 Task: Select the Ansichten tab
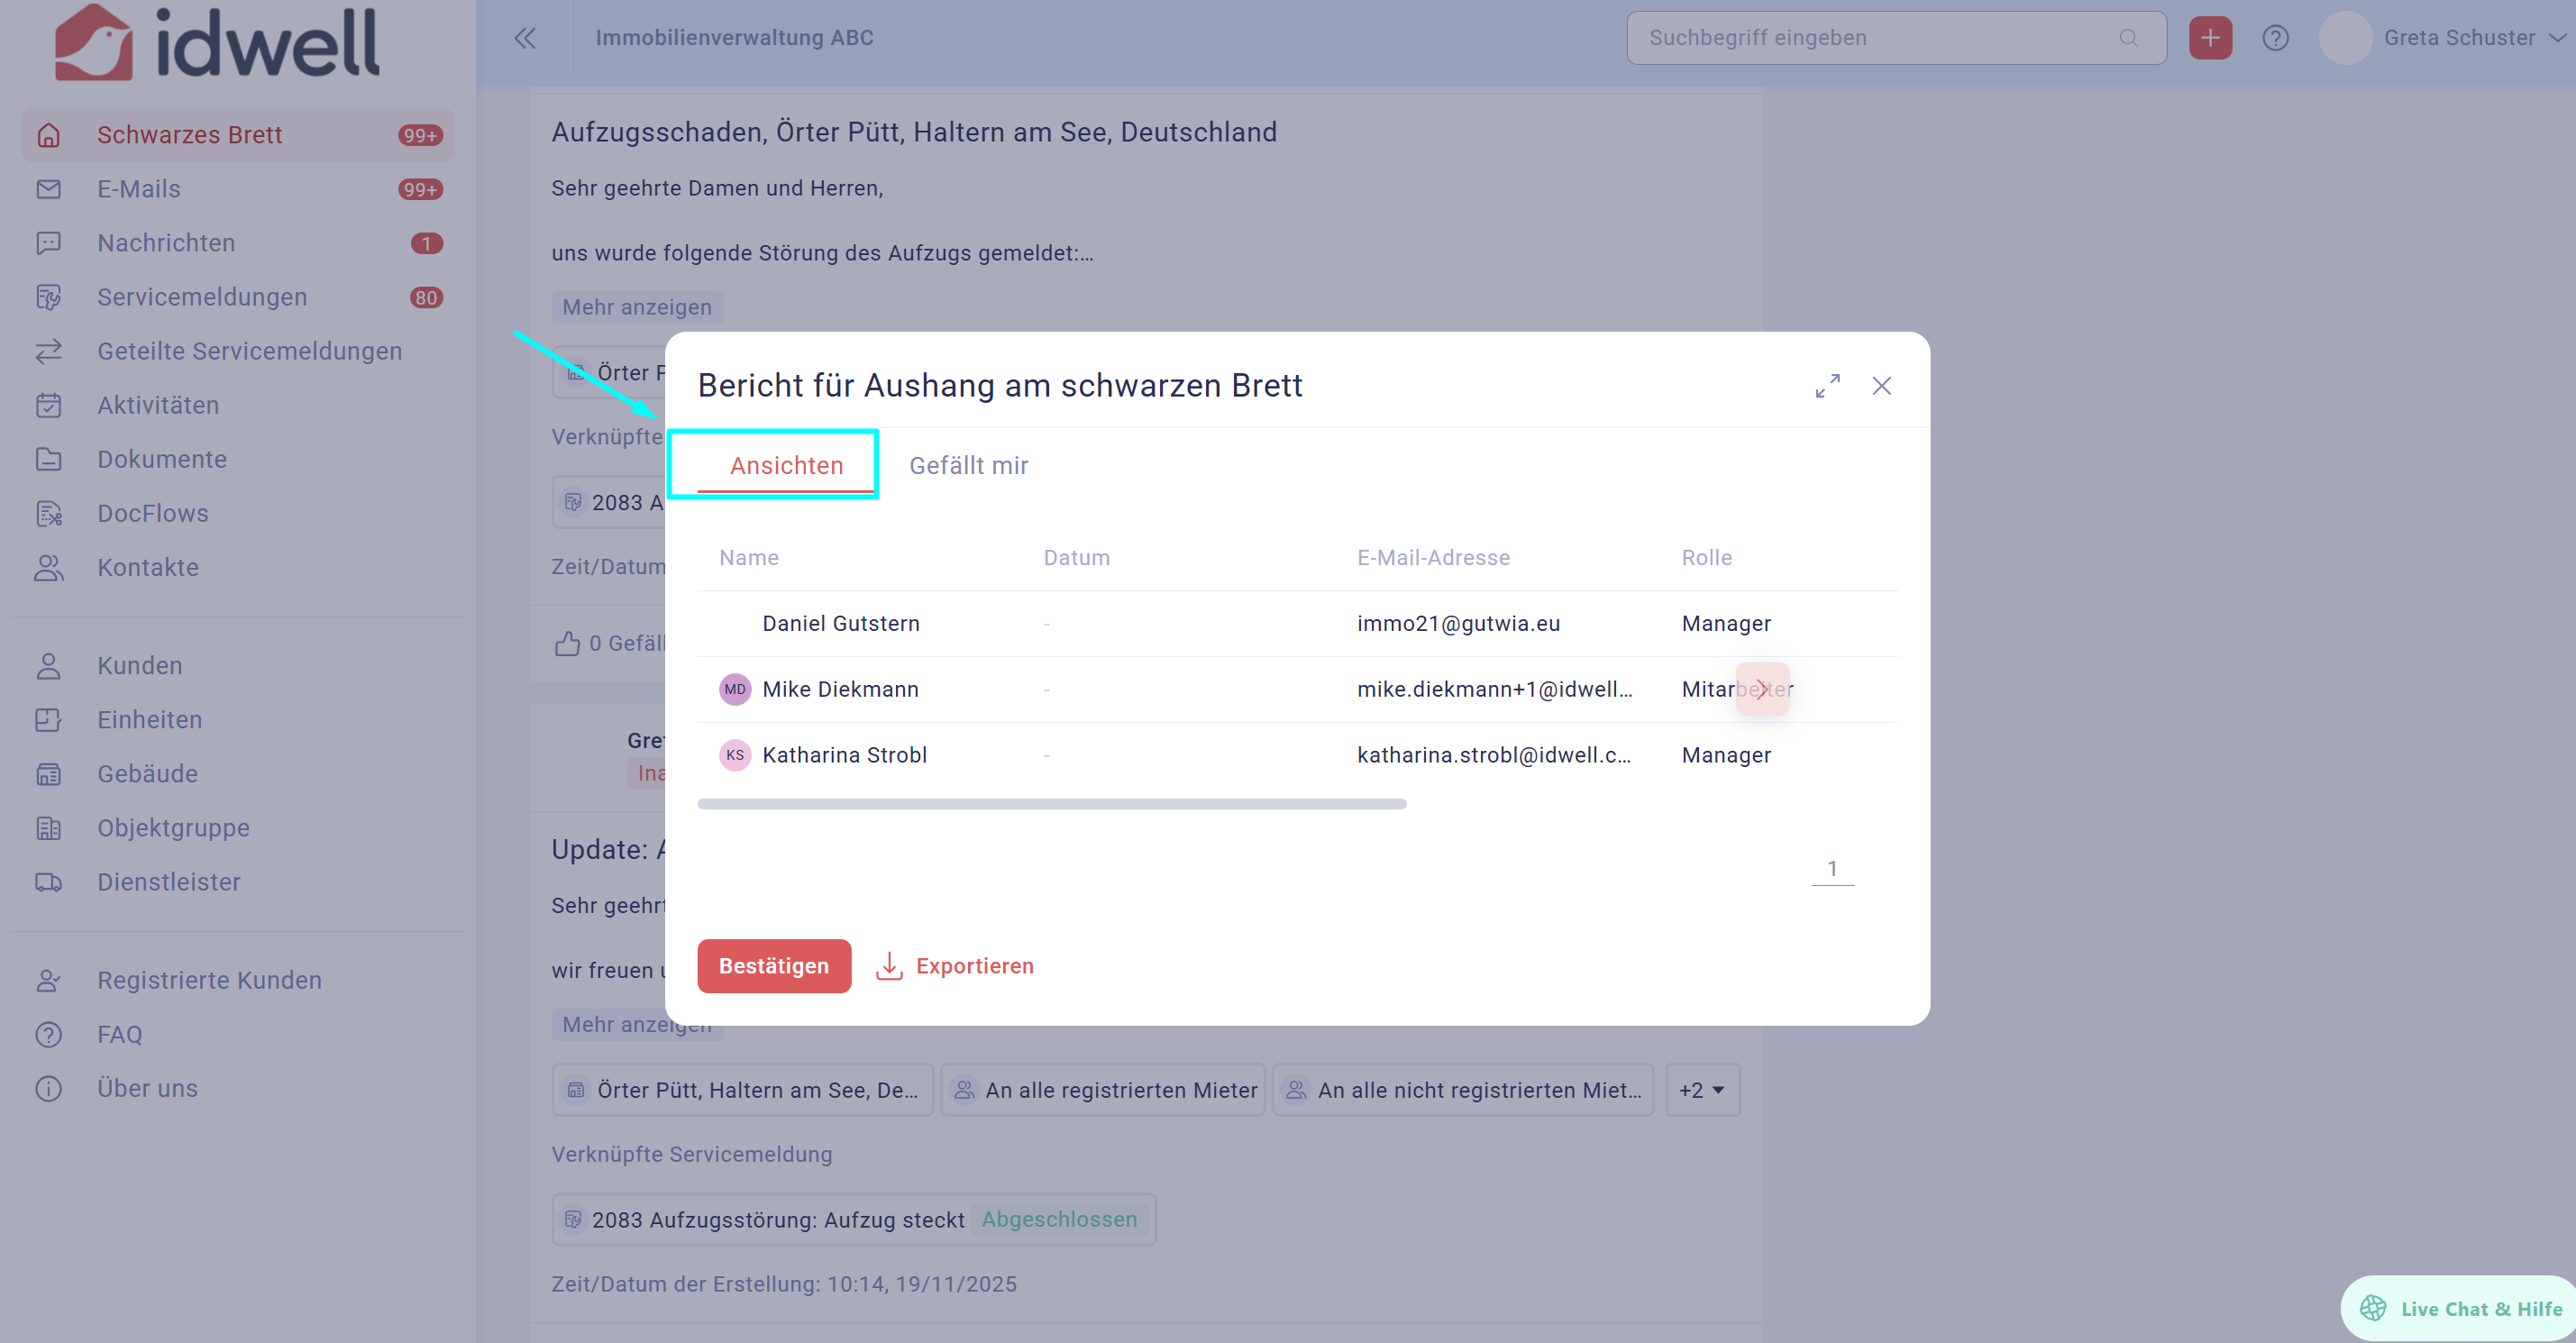coord(786,465)
